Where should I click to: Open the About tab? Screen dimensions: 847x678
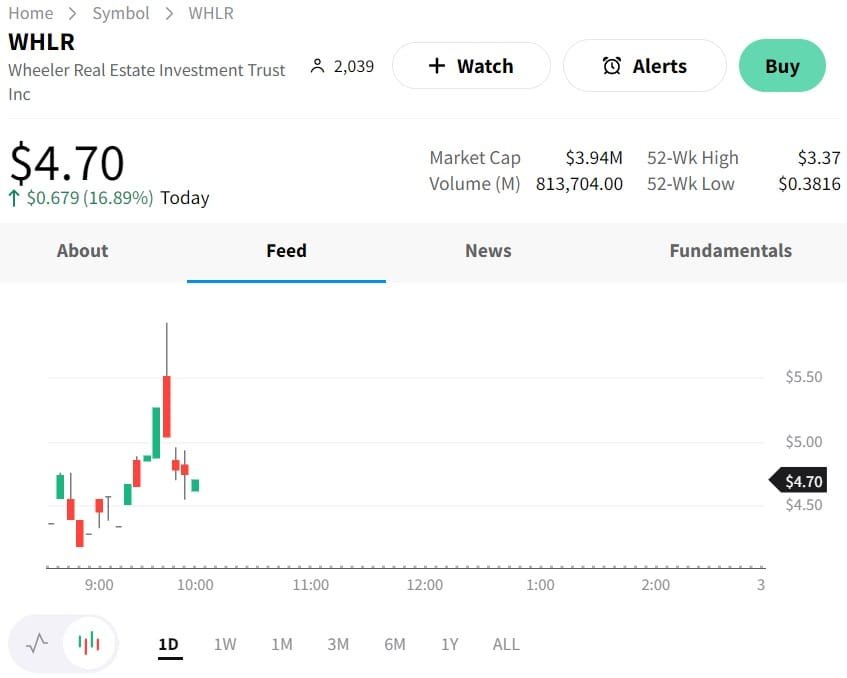point(82,251)
